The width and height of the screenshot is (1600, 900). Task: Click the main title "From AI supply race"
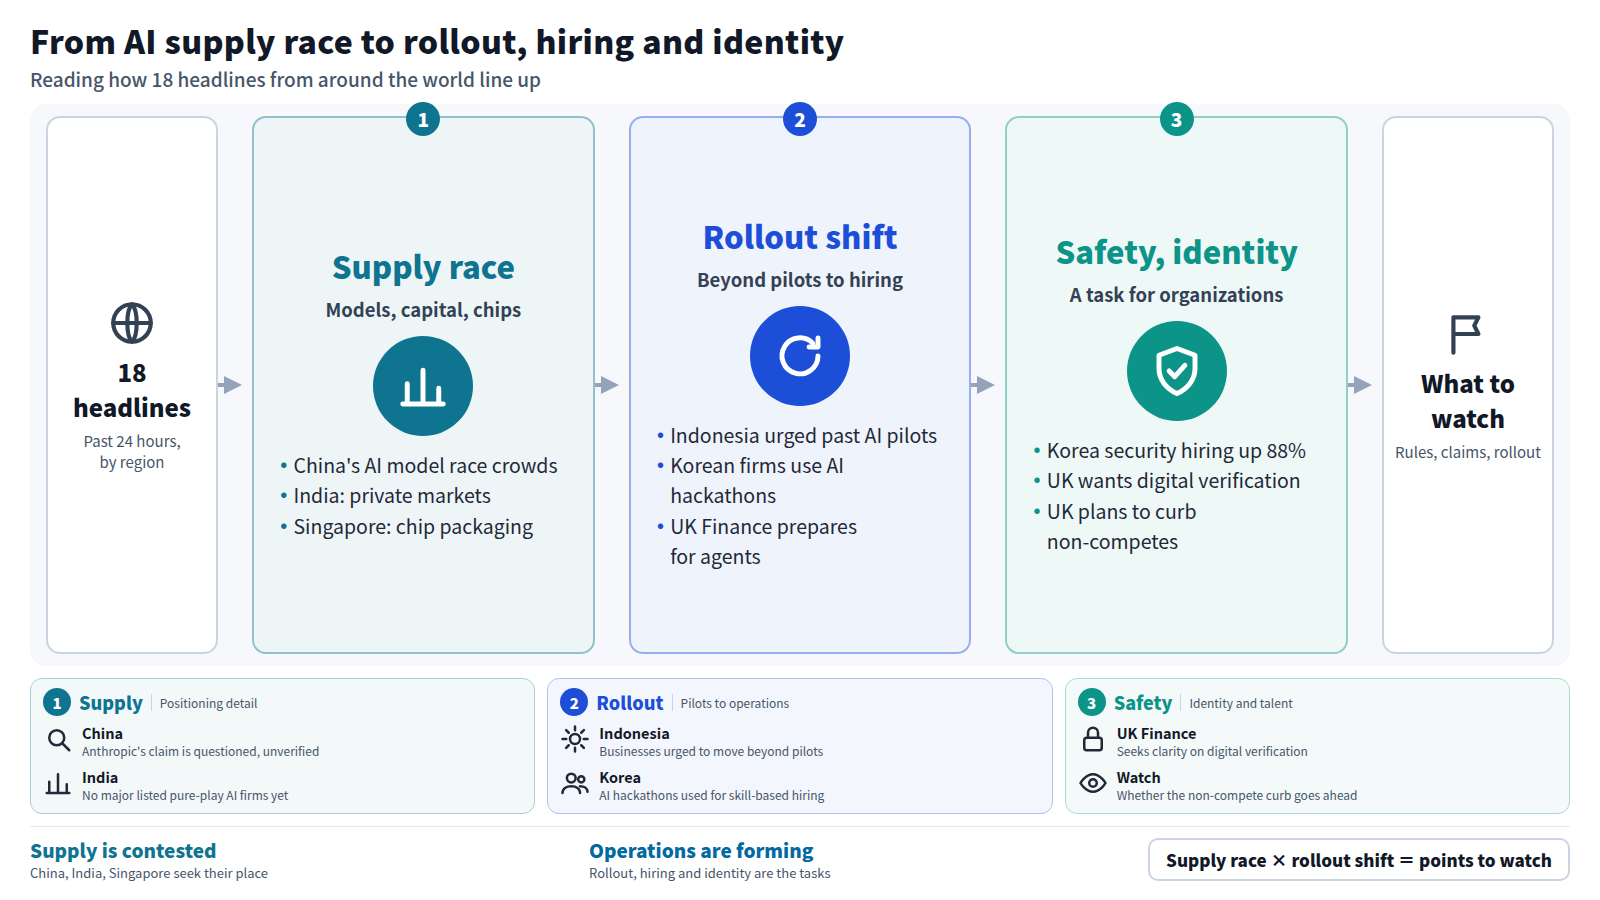[x=437, y=43]
